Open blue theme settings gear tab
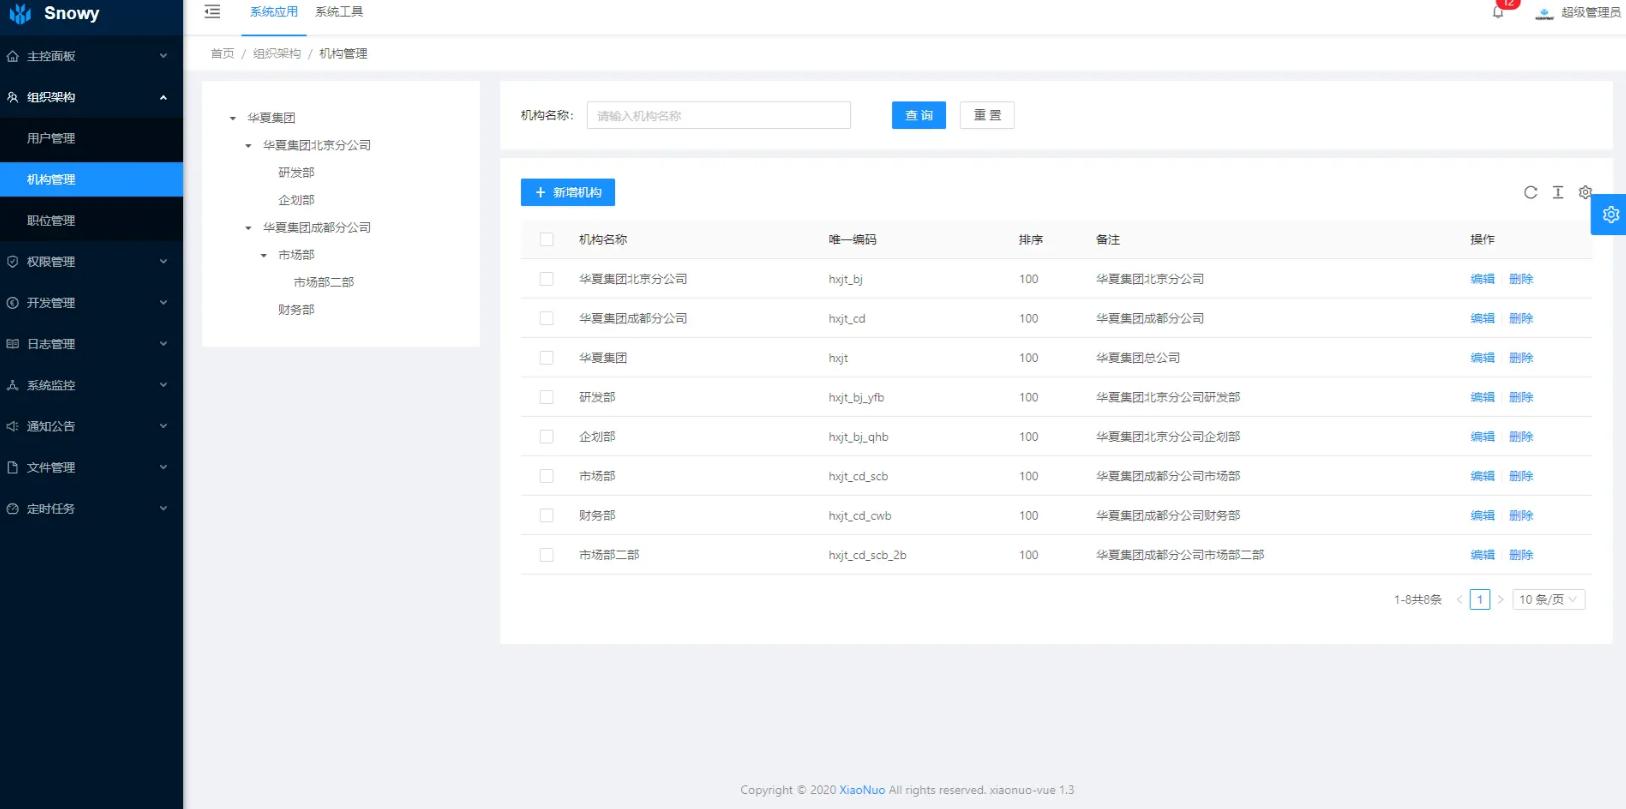Viewport: 1626px width, 809px height. pyautogui.click(x=1609, y=214)
